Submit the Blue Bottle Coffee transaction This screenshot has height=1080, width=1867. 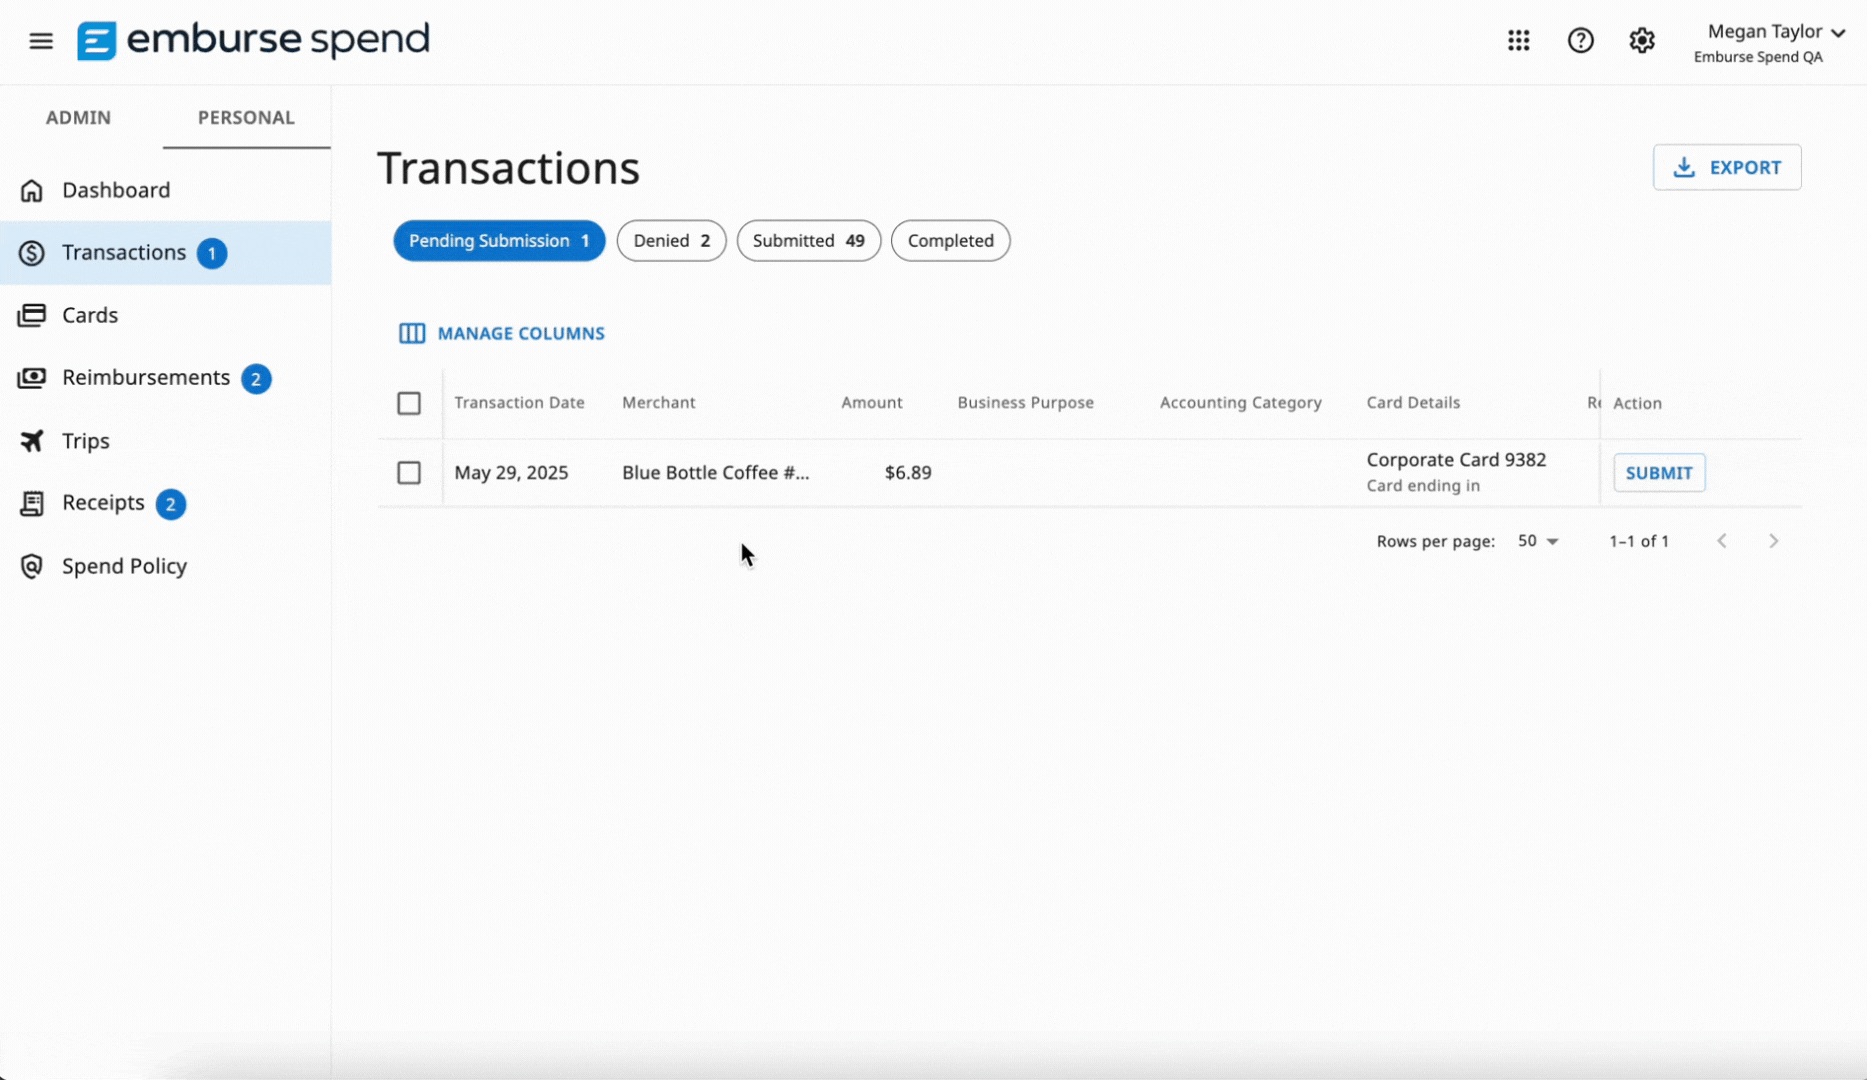[1659, 472]
